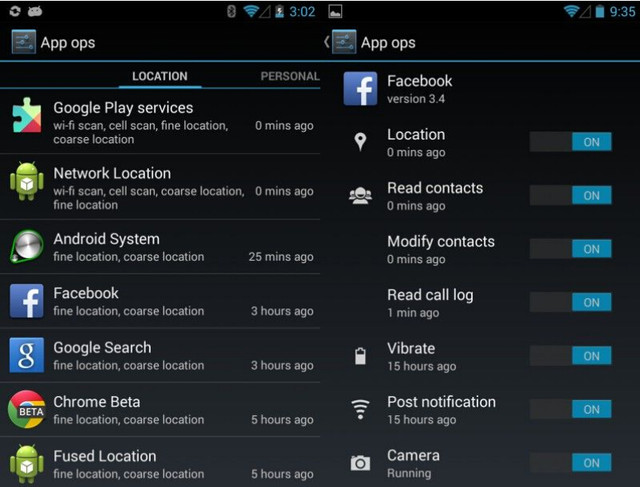Tap the charging battery icon beside 3:02

pos(279,11)
